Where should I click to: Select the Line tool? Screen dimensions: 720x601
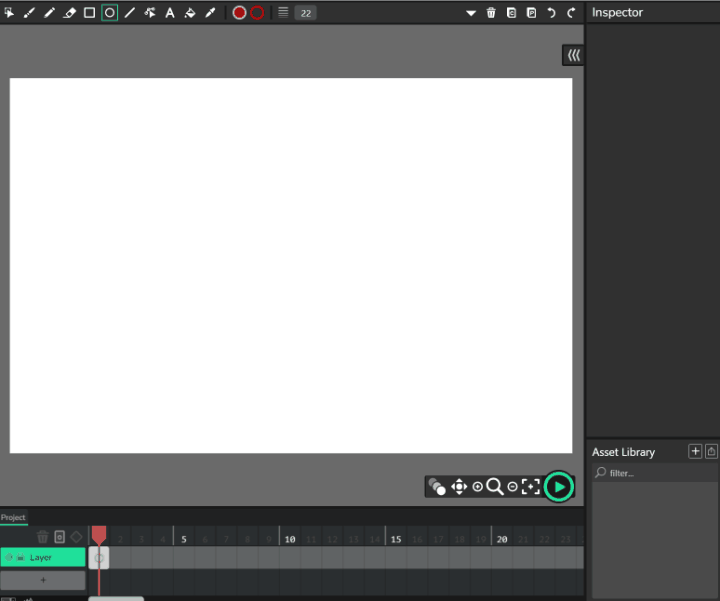click(x=129, y=13)
